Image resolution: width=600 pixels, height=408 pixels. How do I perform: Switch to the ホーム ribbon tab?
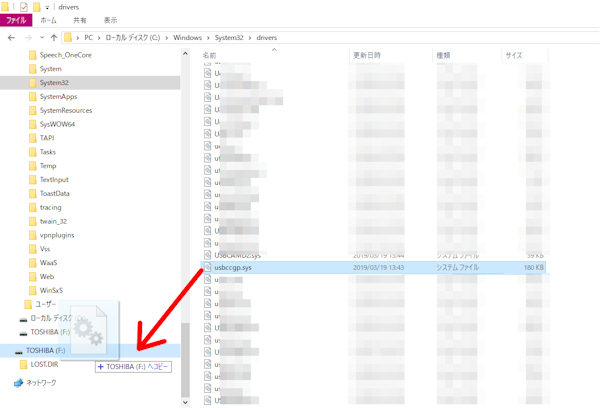click(49, 20)
